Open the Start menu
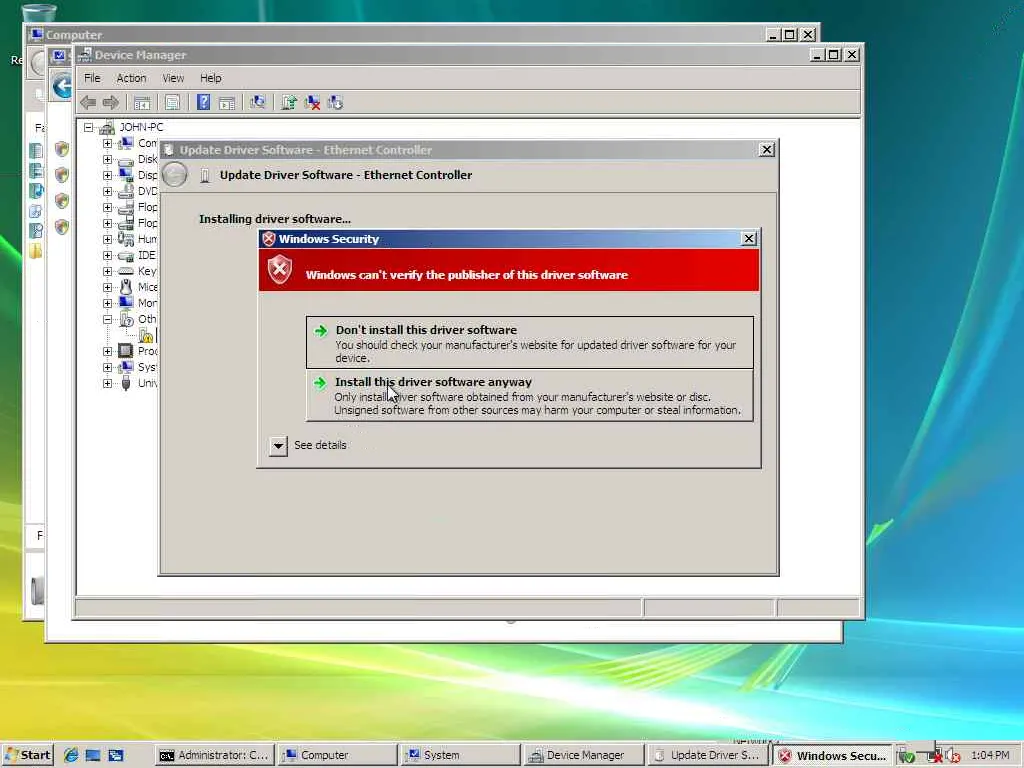The image size is (1024, 768). pos(27,755)
